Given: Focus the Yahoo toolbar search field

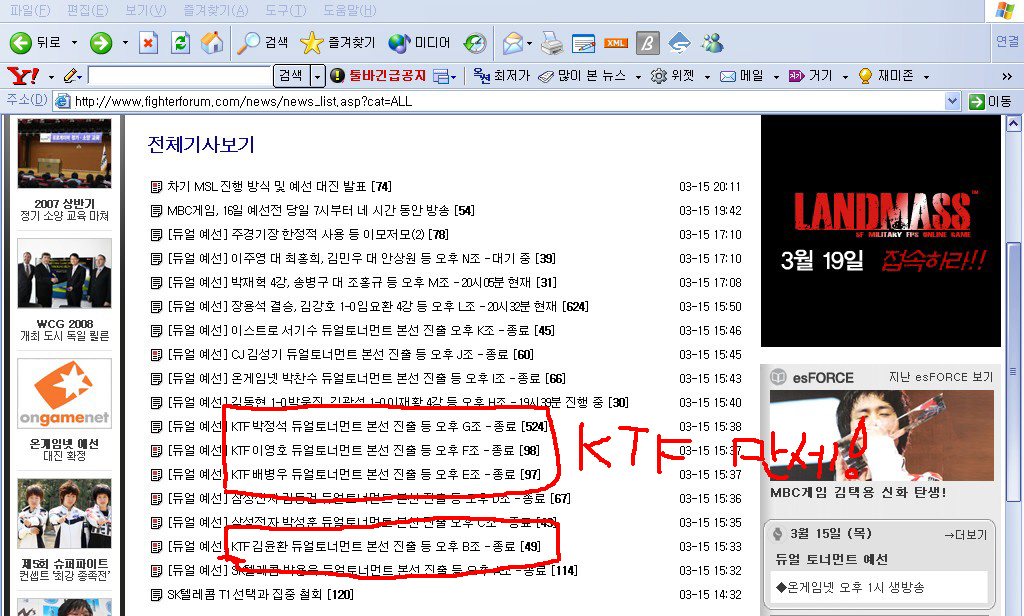Looking at the screenshot, I should coord(180,76).
